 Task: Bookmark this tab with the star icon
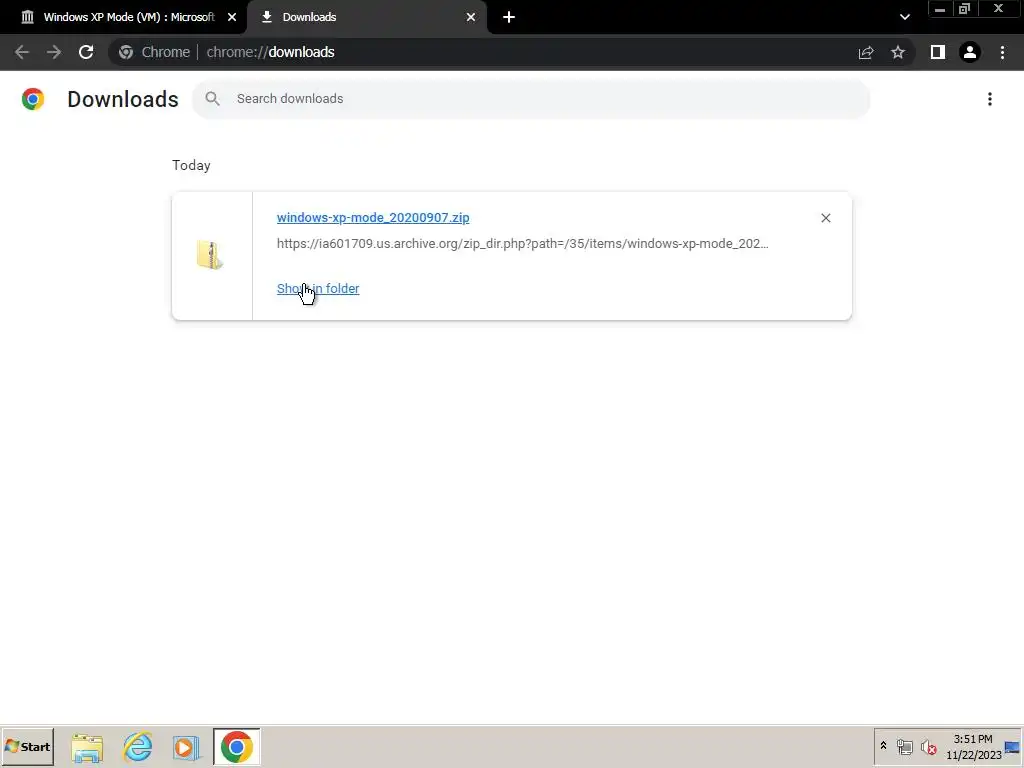coord(898,52)
